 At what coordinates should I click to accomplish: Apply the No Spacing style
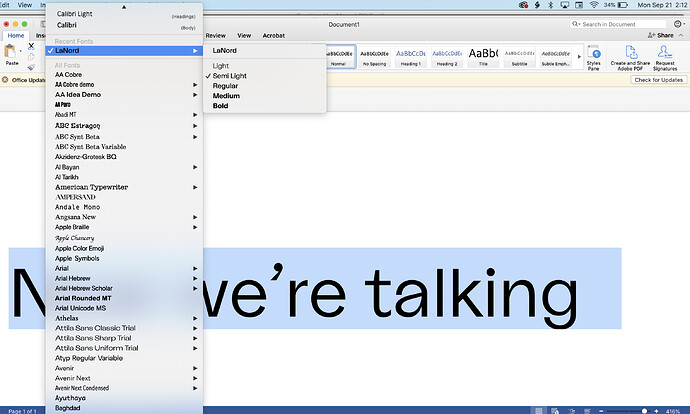[x=374, y=57]
